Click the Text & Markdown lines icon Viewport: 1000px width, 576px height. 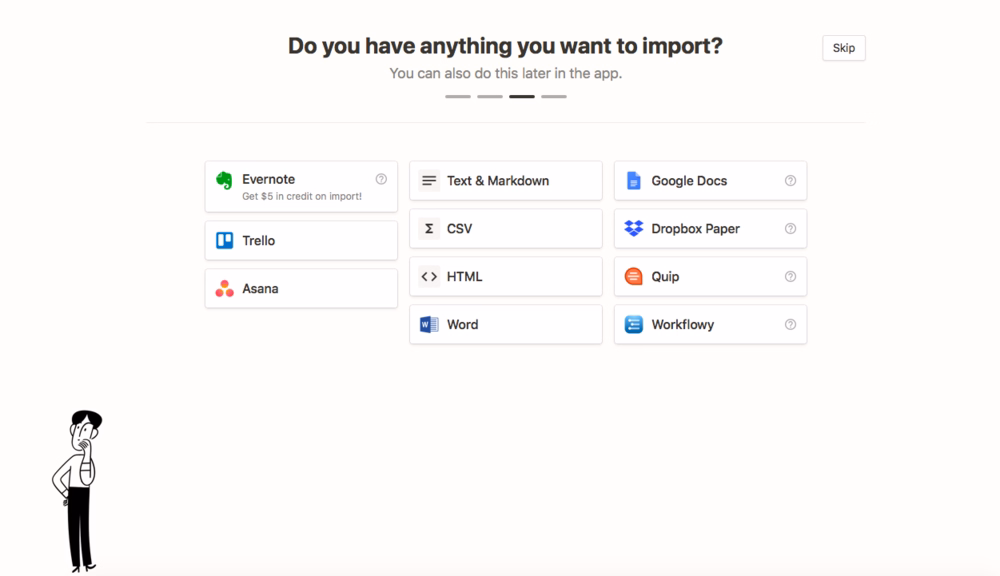pos(429,181)
